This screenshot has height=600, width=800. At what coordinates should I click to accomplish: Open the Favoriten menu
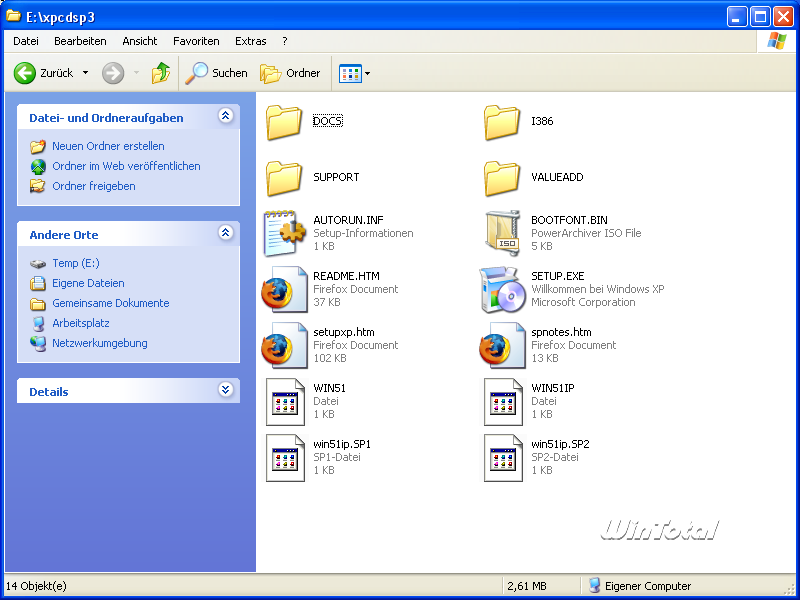196,41
